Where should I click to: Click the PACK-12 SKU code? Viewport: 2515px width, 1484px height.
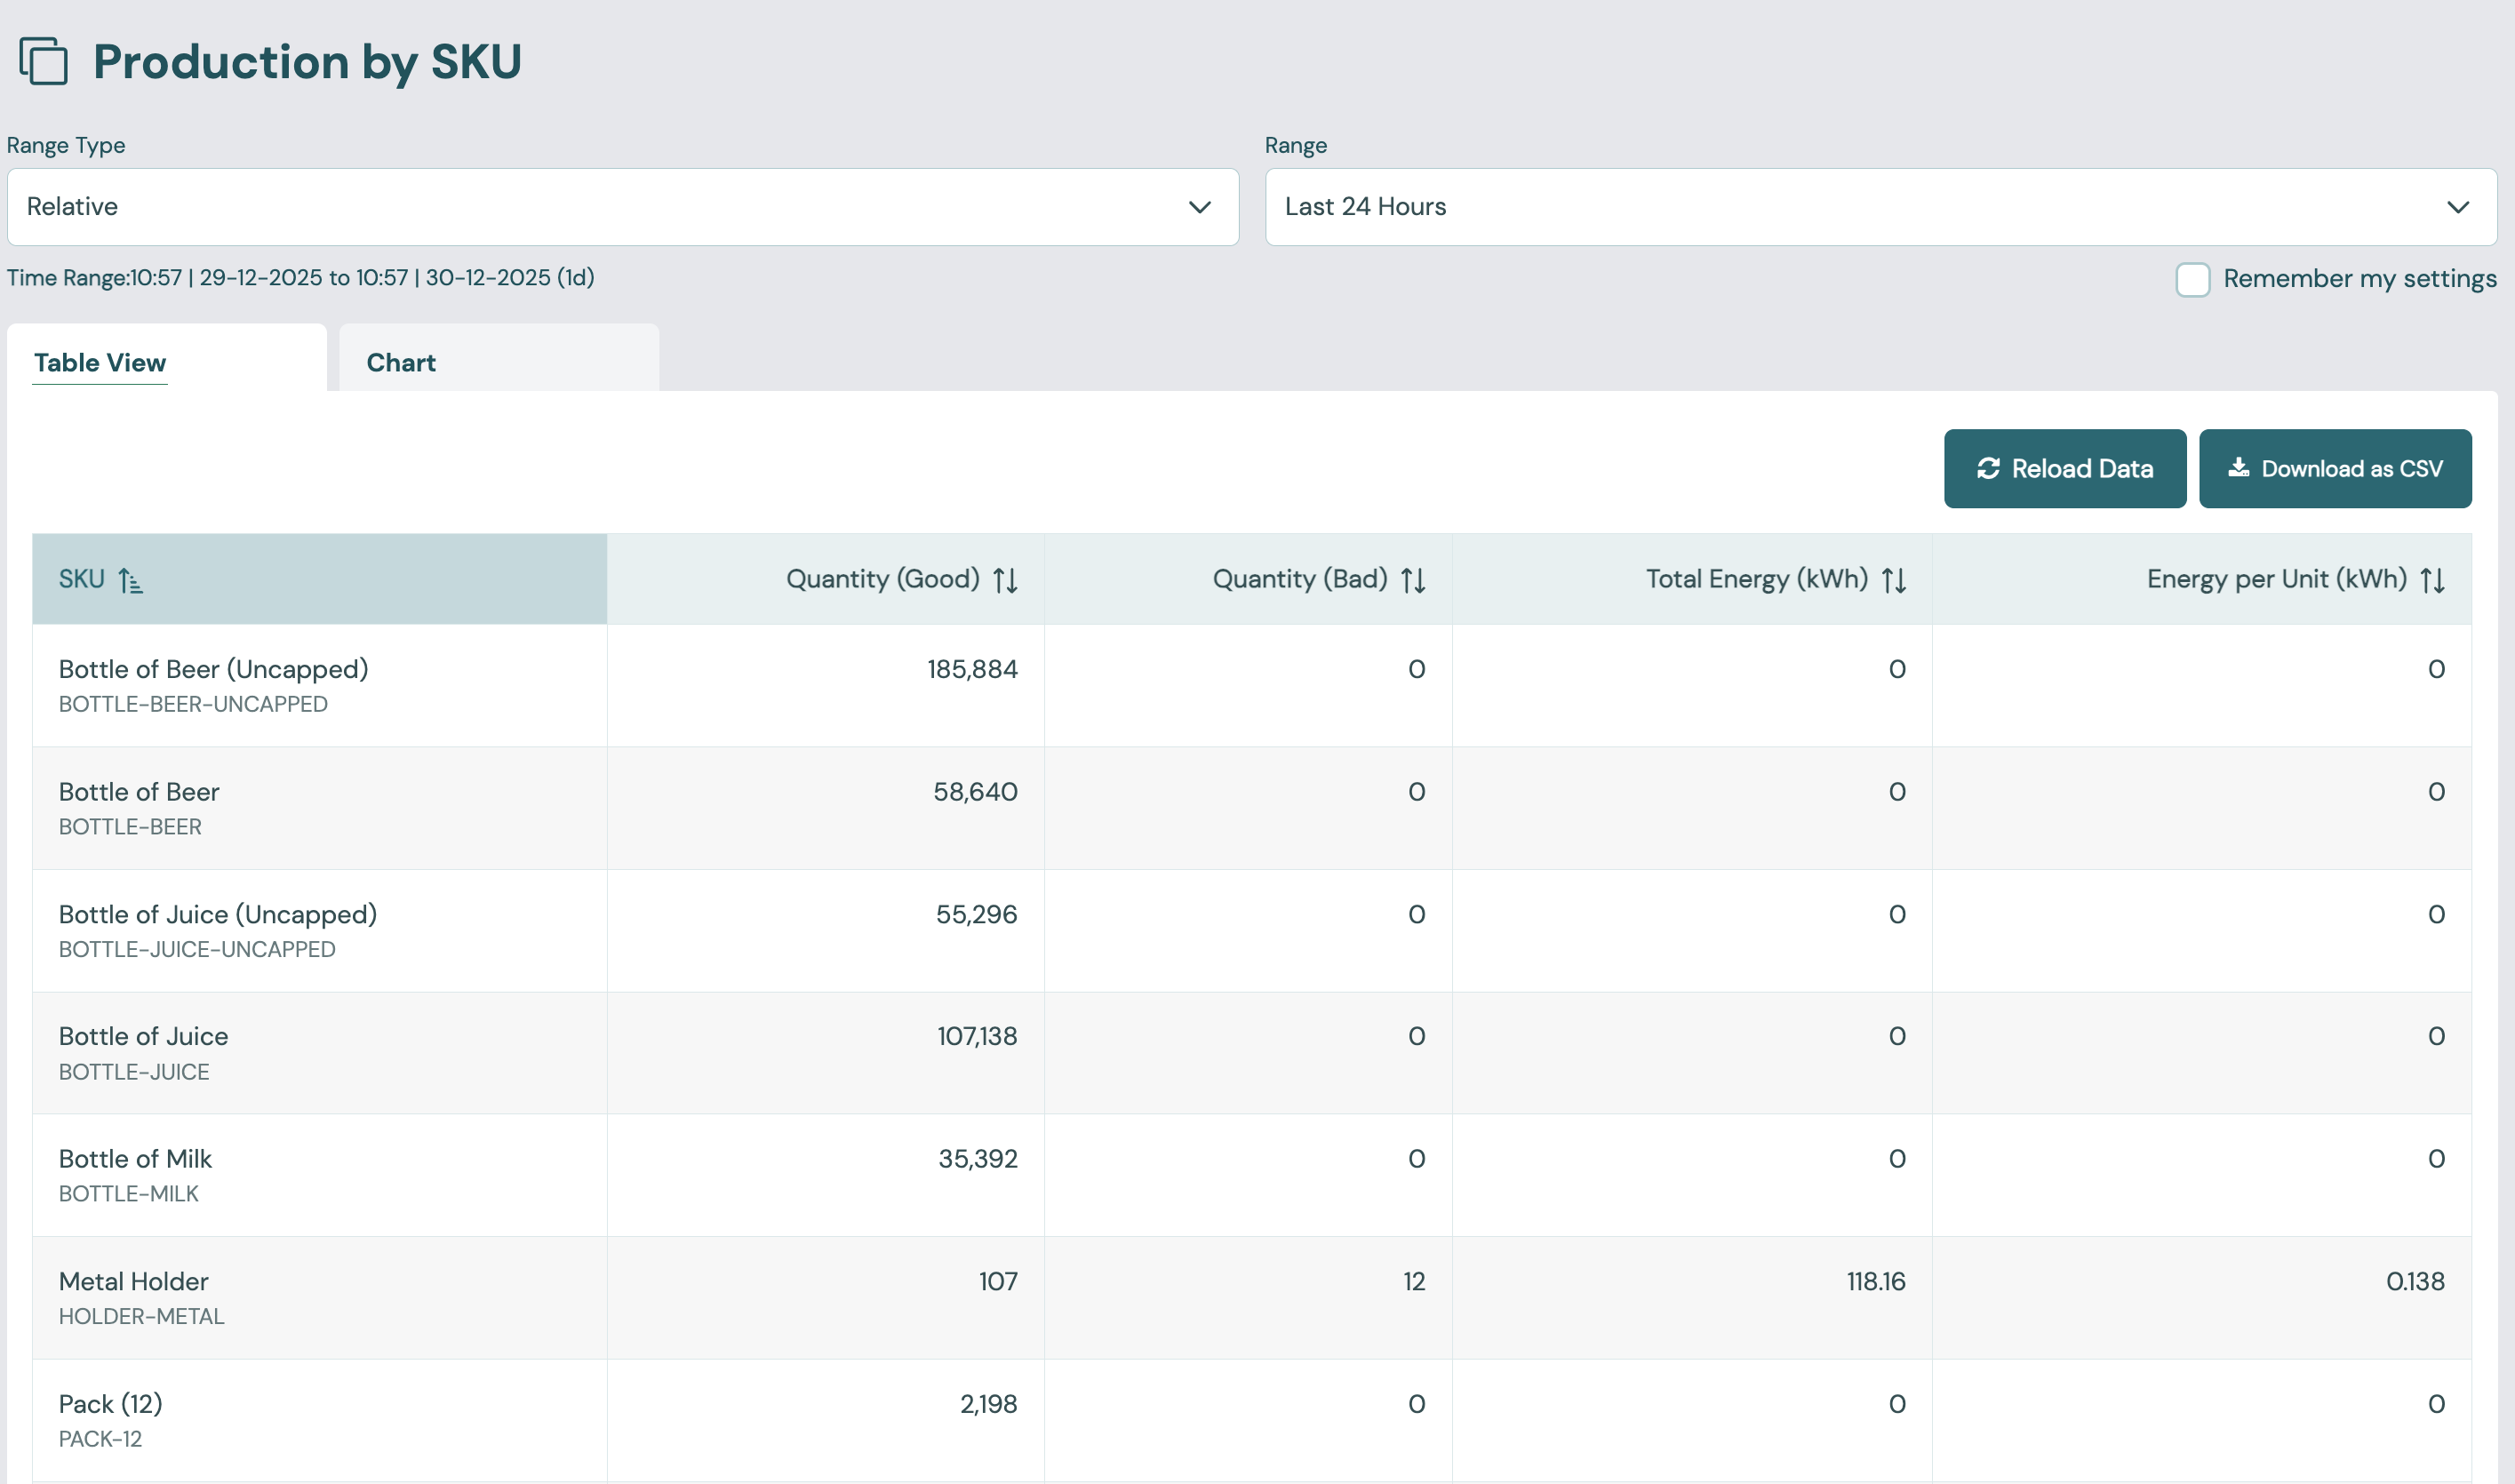[x=100, y=1439]
